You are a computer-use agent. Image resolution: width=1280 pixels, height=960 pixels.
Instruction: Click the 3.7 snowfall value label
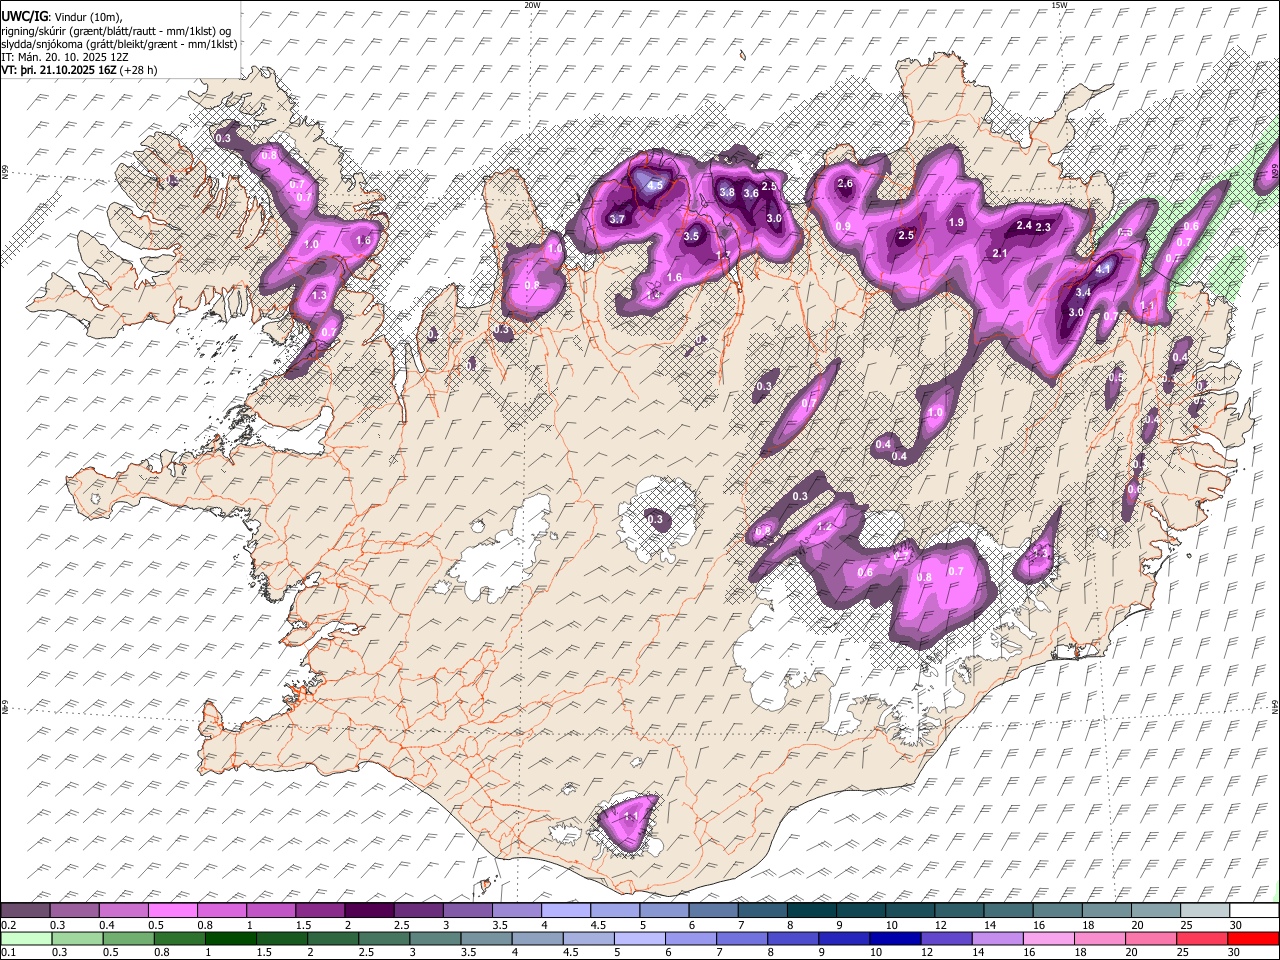point(617,219)
